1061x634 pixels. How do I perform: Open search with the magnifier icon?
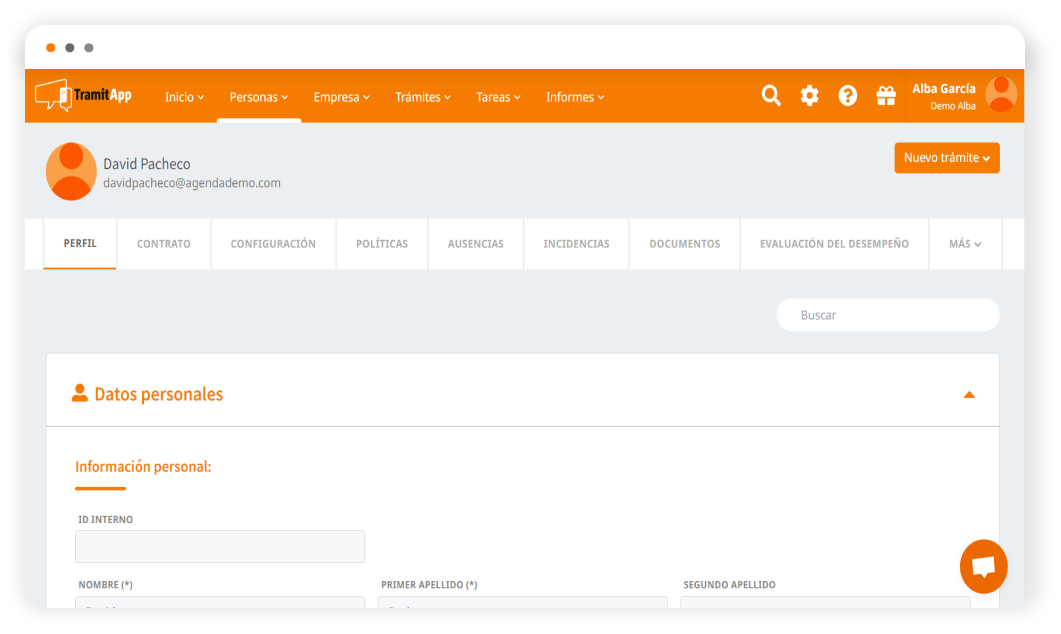[771, 96]
